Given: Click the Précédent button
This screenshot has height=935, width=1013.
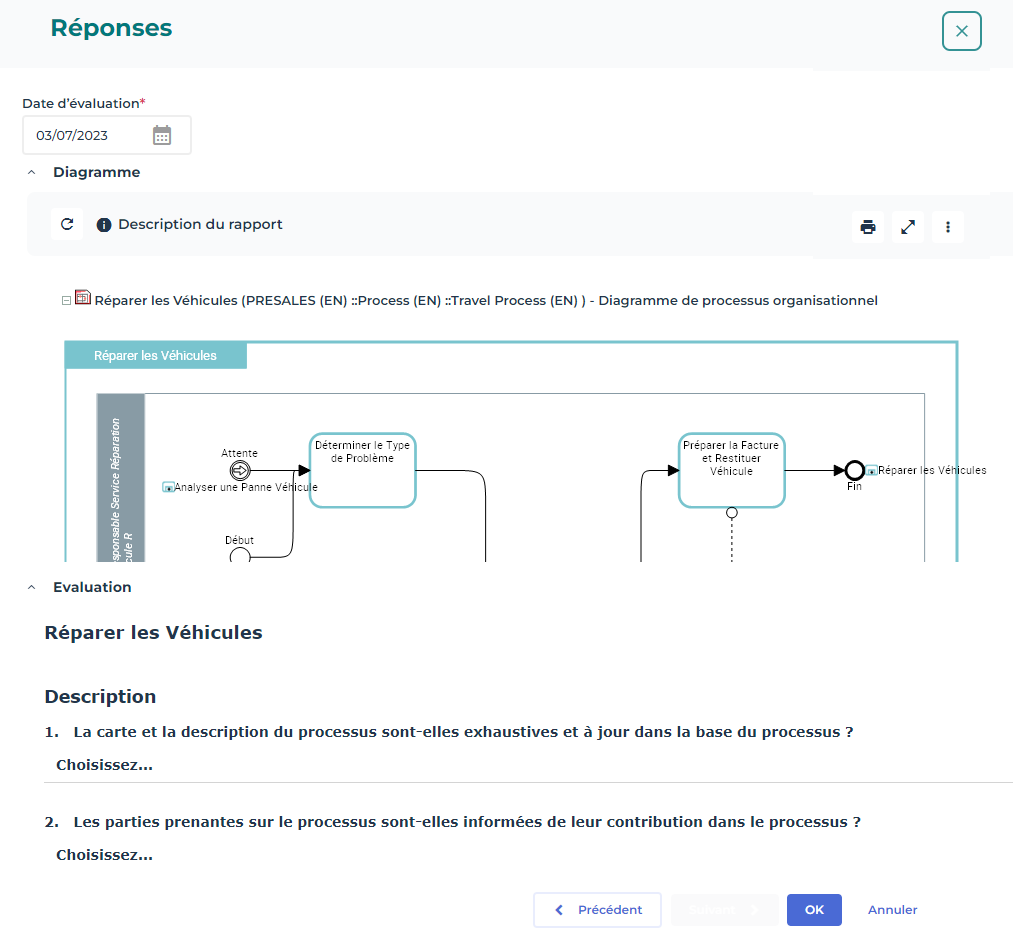Looking at the screenshot, I should tap(597, 910).
